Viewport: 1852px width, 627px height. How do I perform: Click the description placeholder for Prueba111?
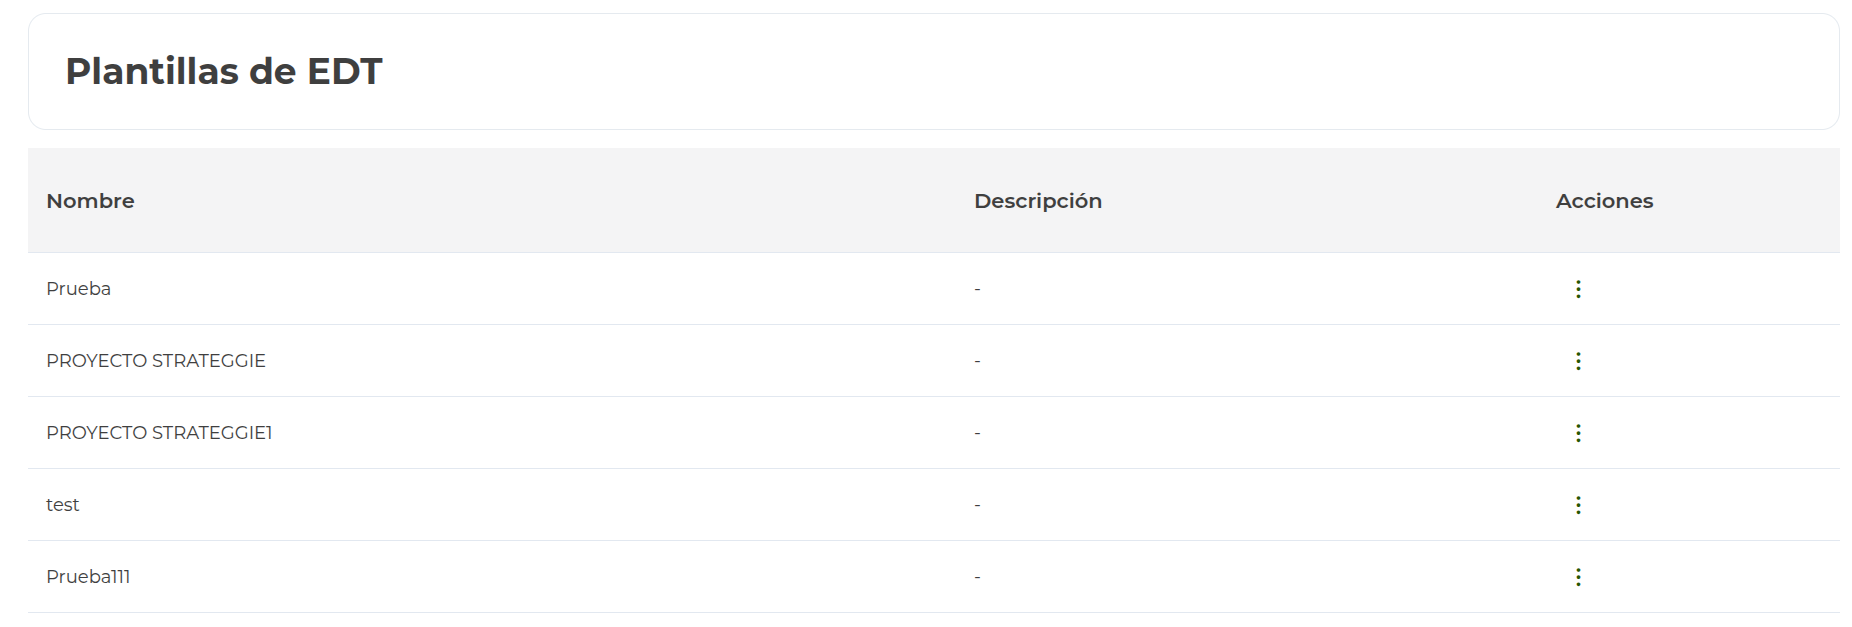point(977,578)
